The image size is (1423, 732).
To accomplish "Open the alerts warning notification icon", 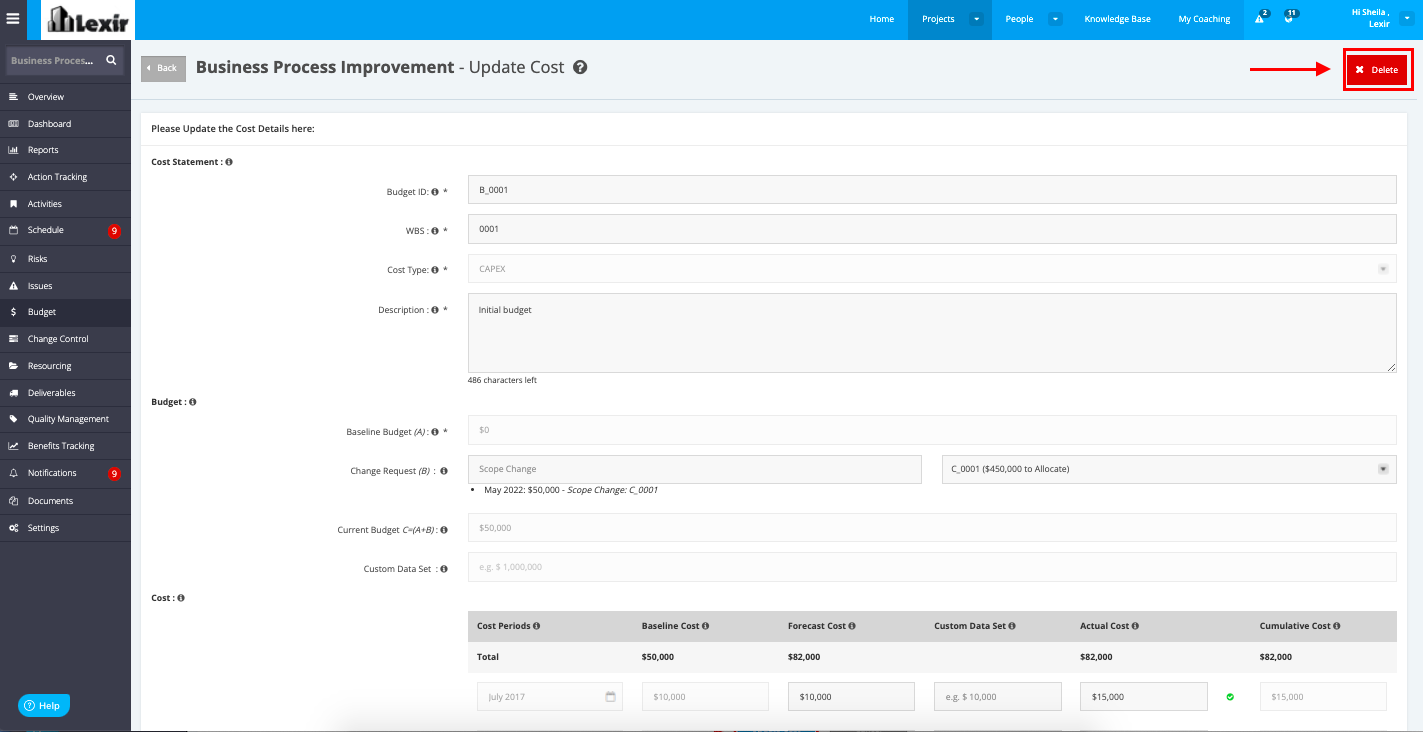I will (x=1260, y=19).
